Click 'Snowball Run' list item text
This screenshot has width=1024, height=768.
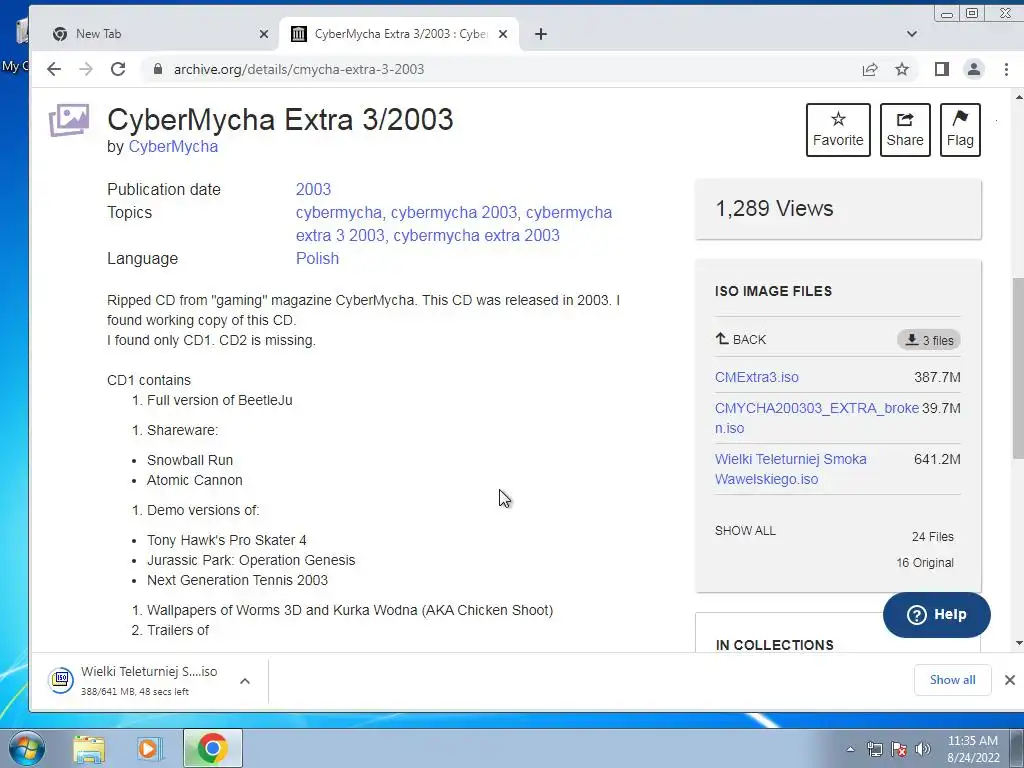(x=189, y=460)
